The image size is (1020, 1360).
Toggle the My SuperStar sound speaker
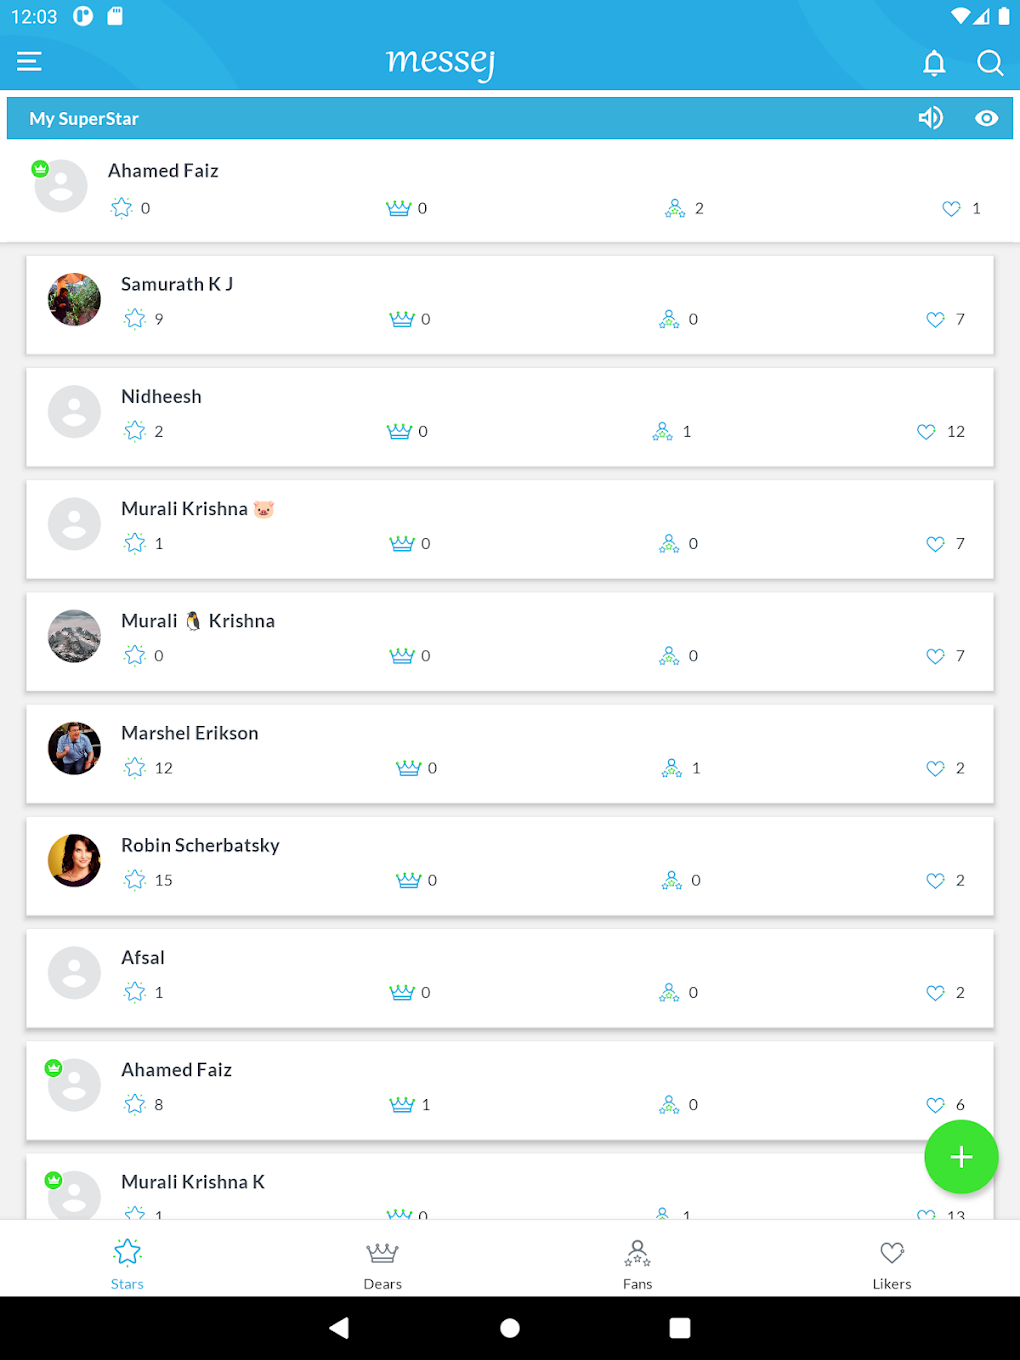click(x=931, y=118)
